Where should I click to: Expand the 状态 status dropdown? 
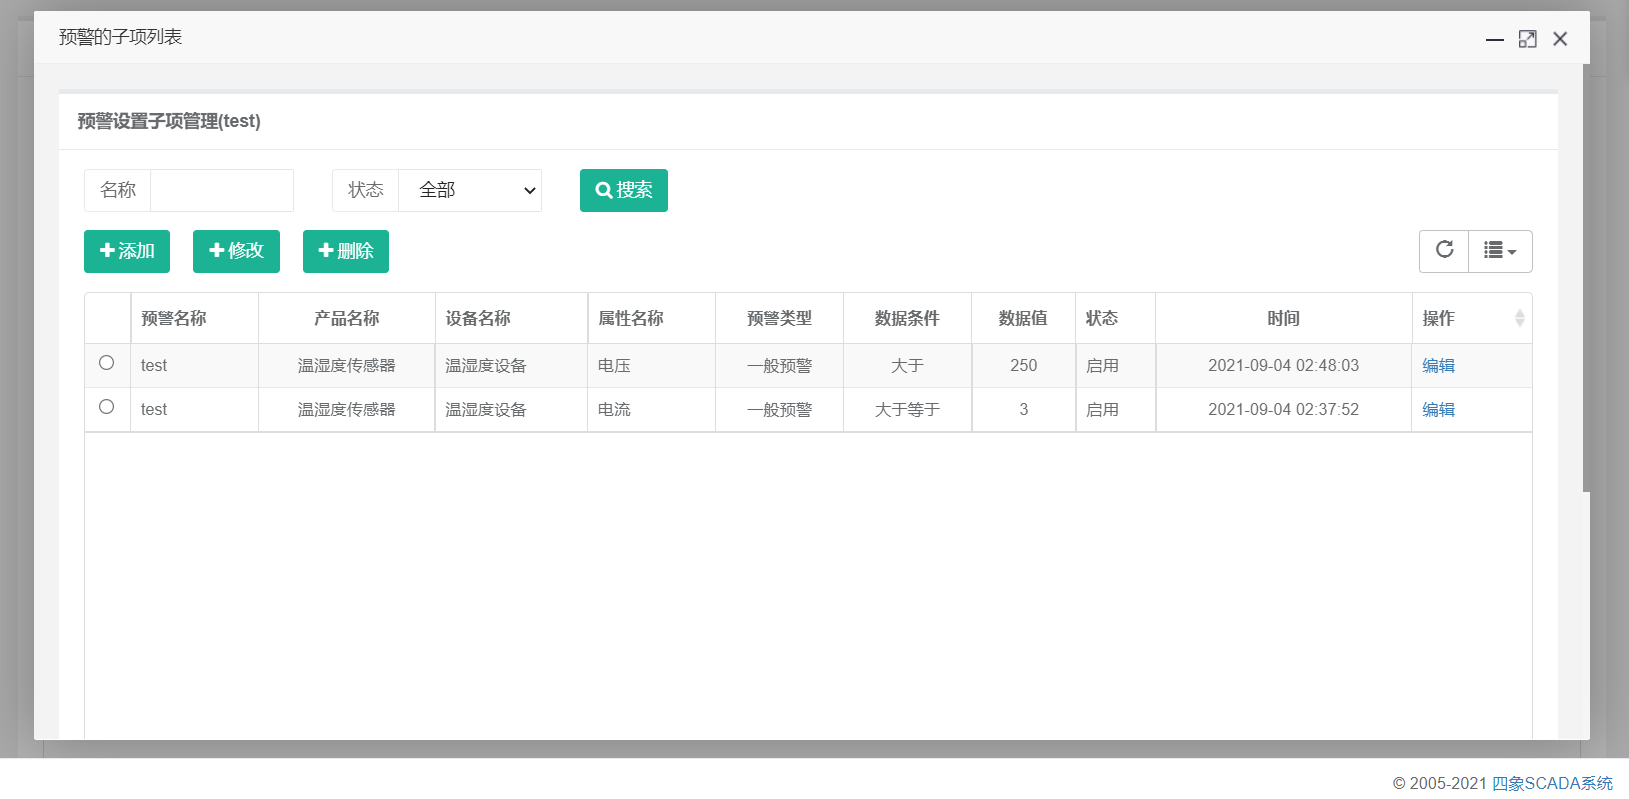470,190
